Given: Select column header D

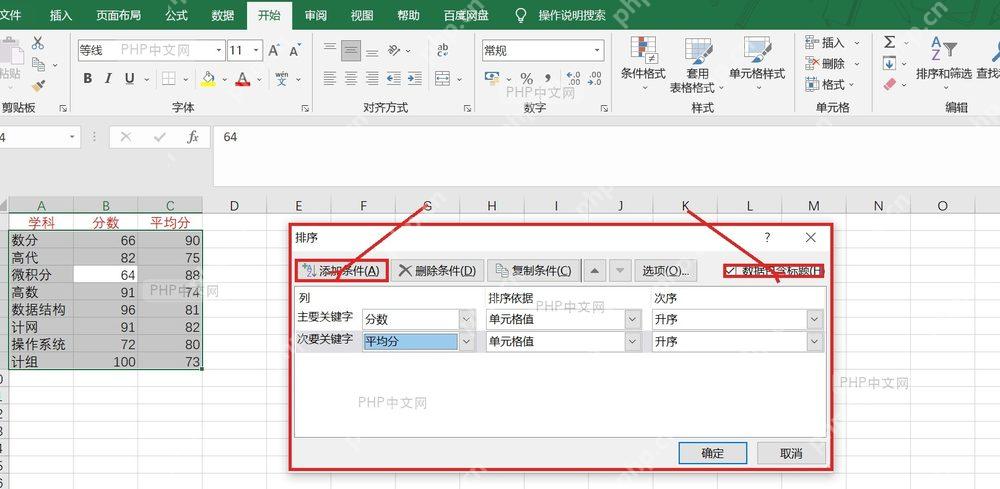Looking at the screenshot, I should pos(234,205).
